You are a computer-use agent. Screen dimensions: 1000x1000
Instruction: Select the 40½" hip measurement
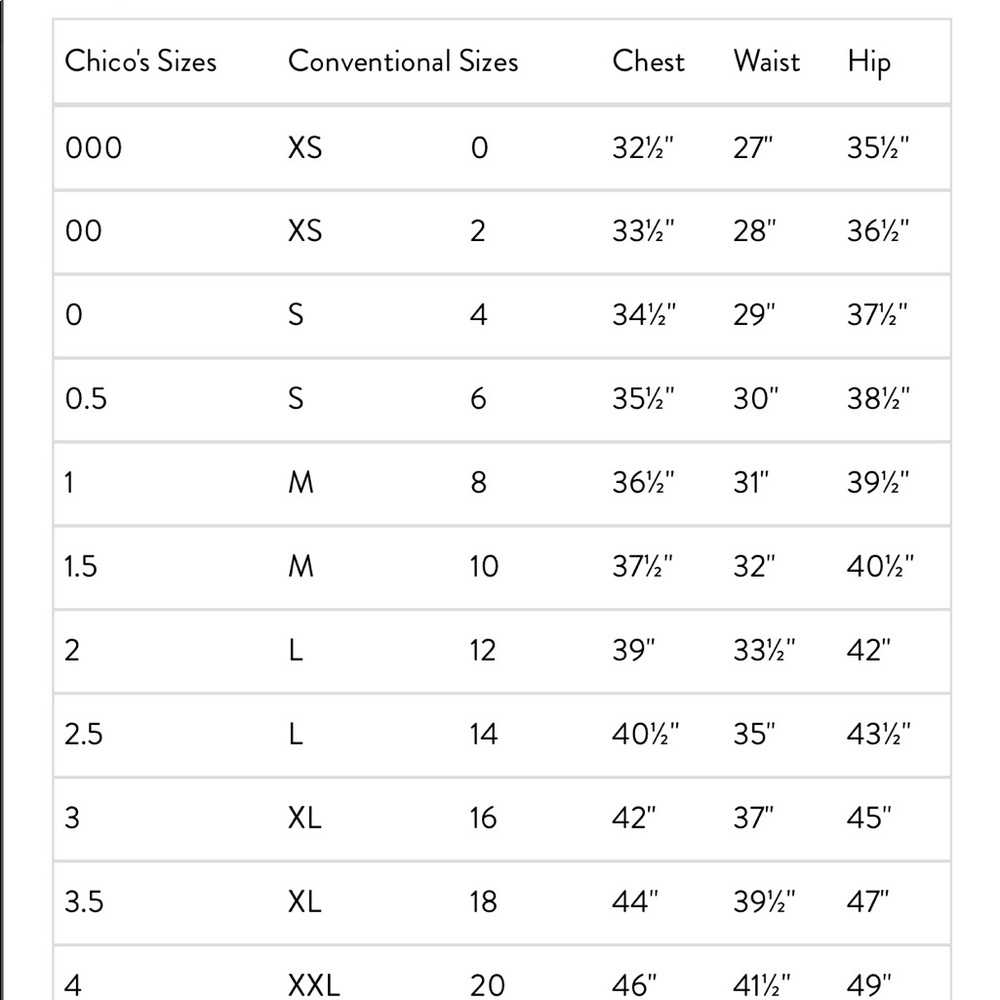[880, 566]
